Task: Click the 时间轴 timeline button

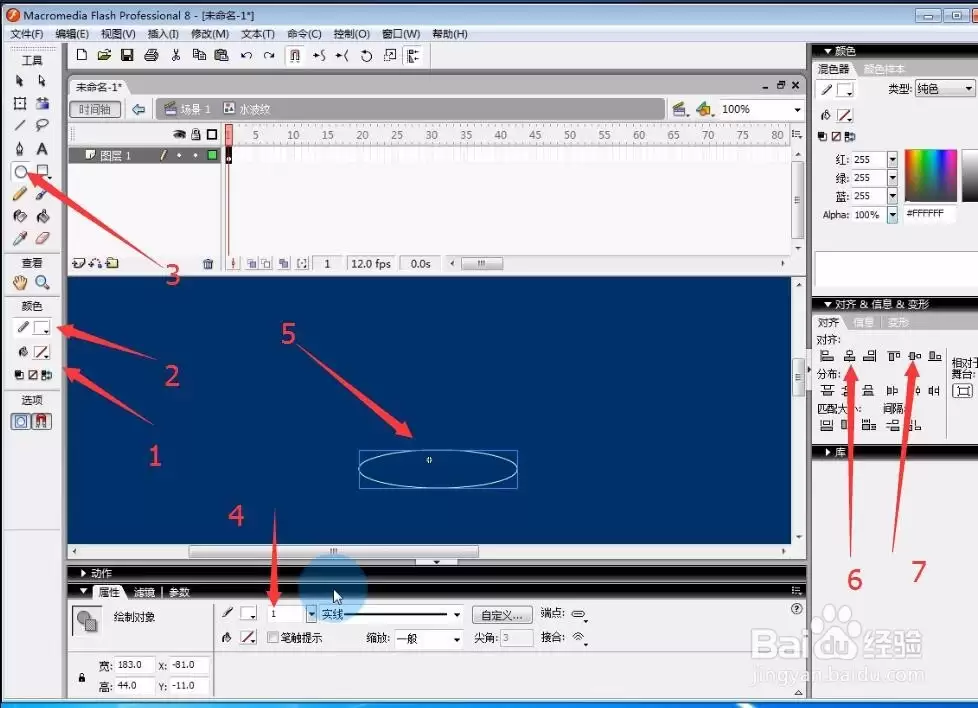Action: click(95, 109)
